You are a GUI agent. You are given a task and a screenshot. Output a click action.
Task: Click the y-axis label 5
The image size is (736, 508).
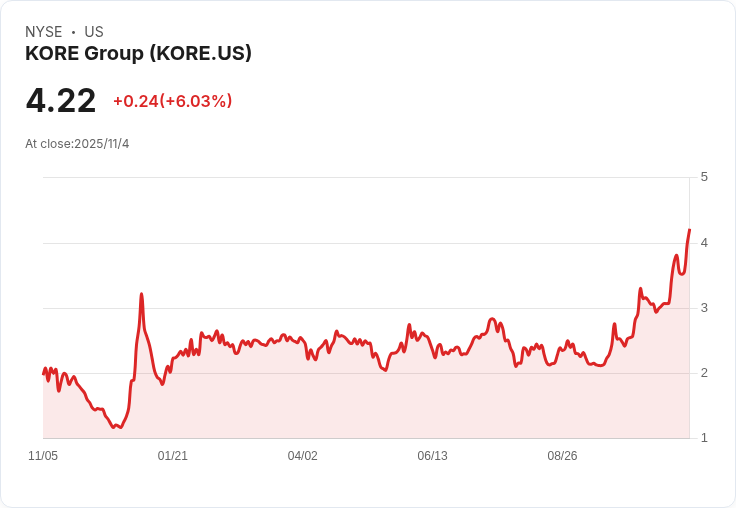(704, 177)
